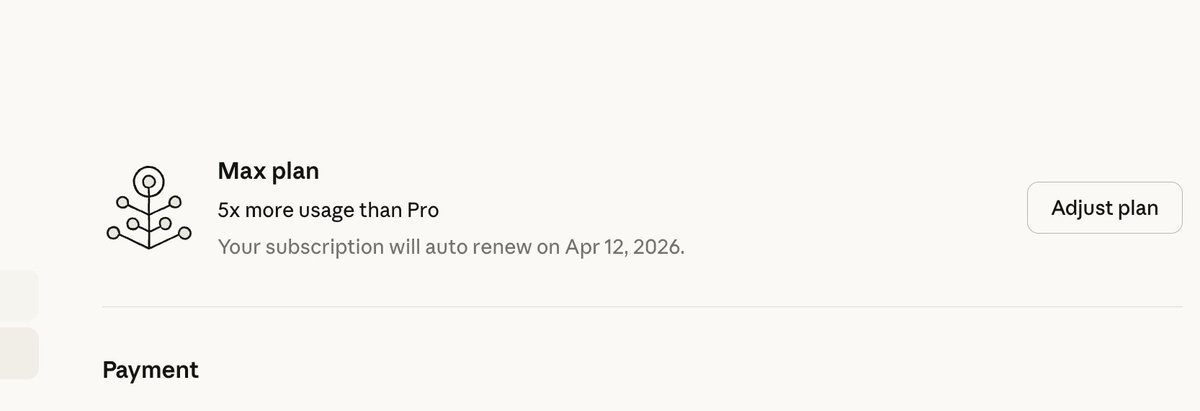
Task: Click the bottom-left circle node of the plan icon
Action: [113, 235]
